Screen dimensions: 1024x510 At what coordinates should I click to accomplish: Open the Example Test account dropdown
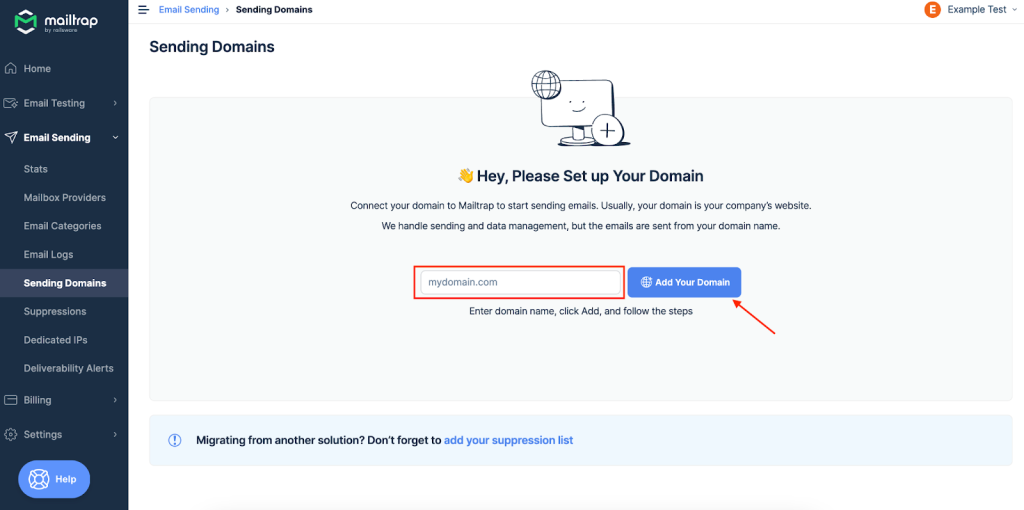[x=978, y=10]
